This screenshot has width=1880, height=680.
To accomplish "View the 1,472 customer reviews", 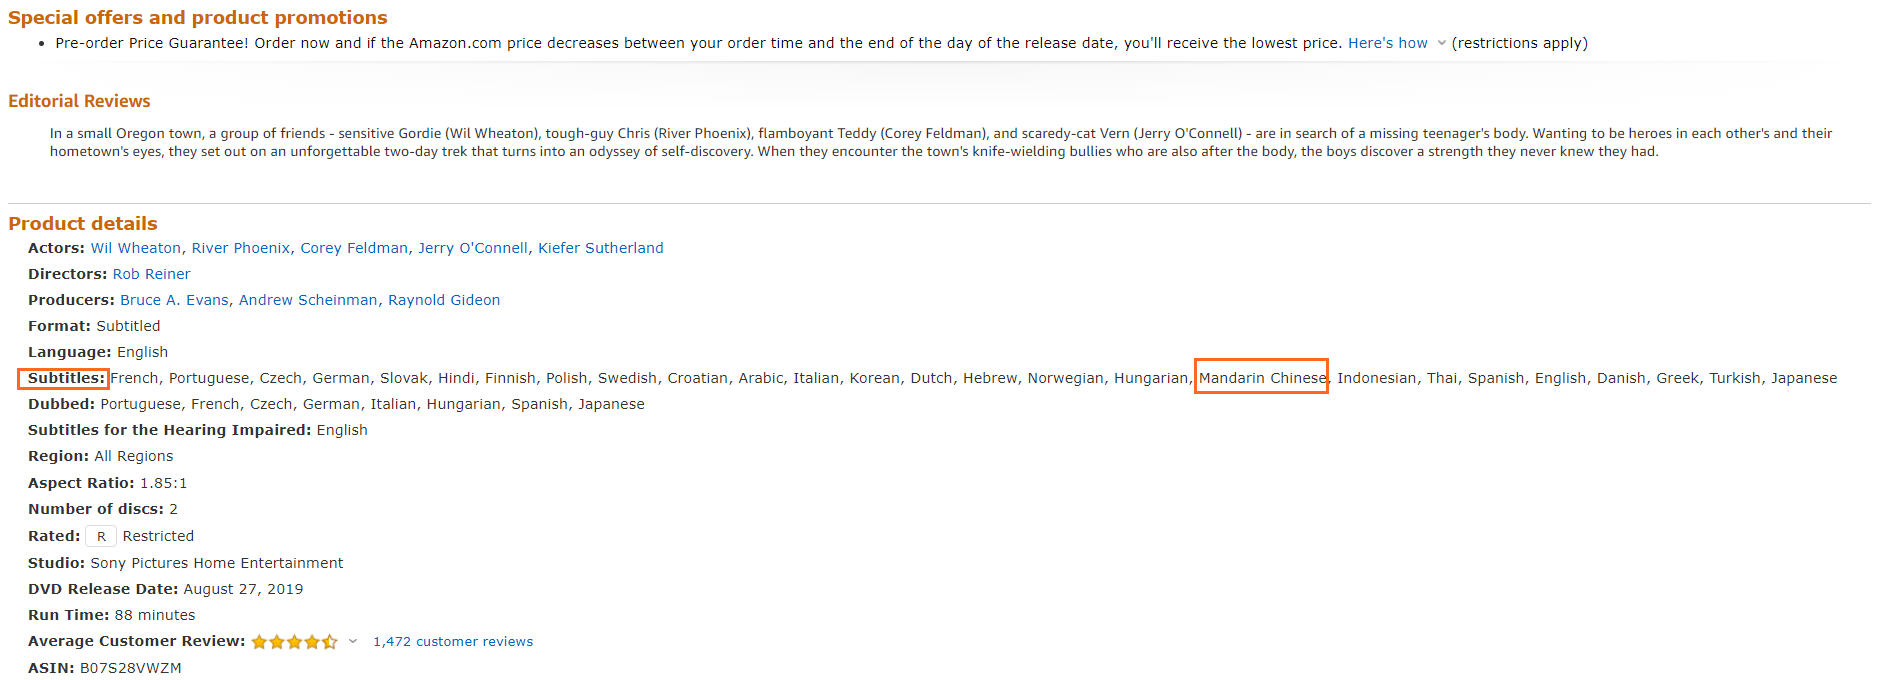I will pos(453,642).
